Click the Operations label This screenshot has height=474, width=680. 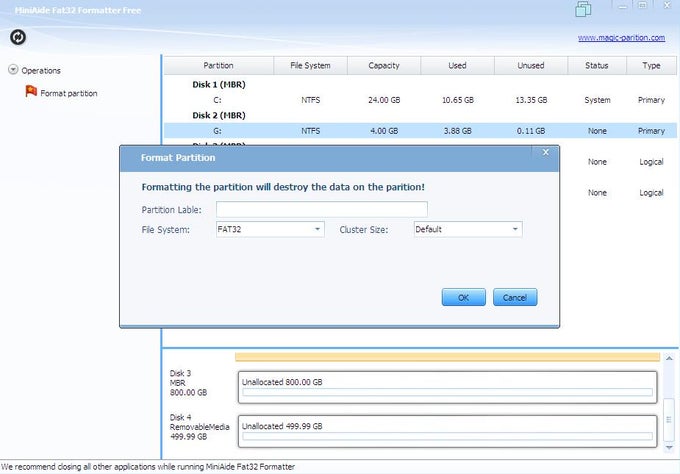tap(41, 70)
